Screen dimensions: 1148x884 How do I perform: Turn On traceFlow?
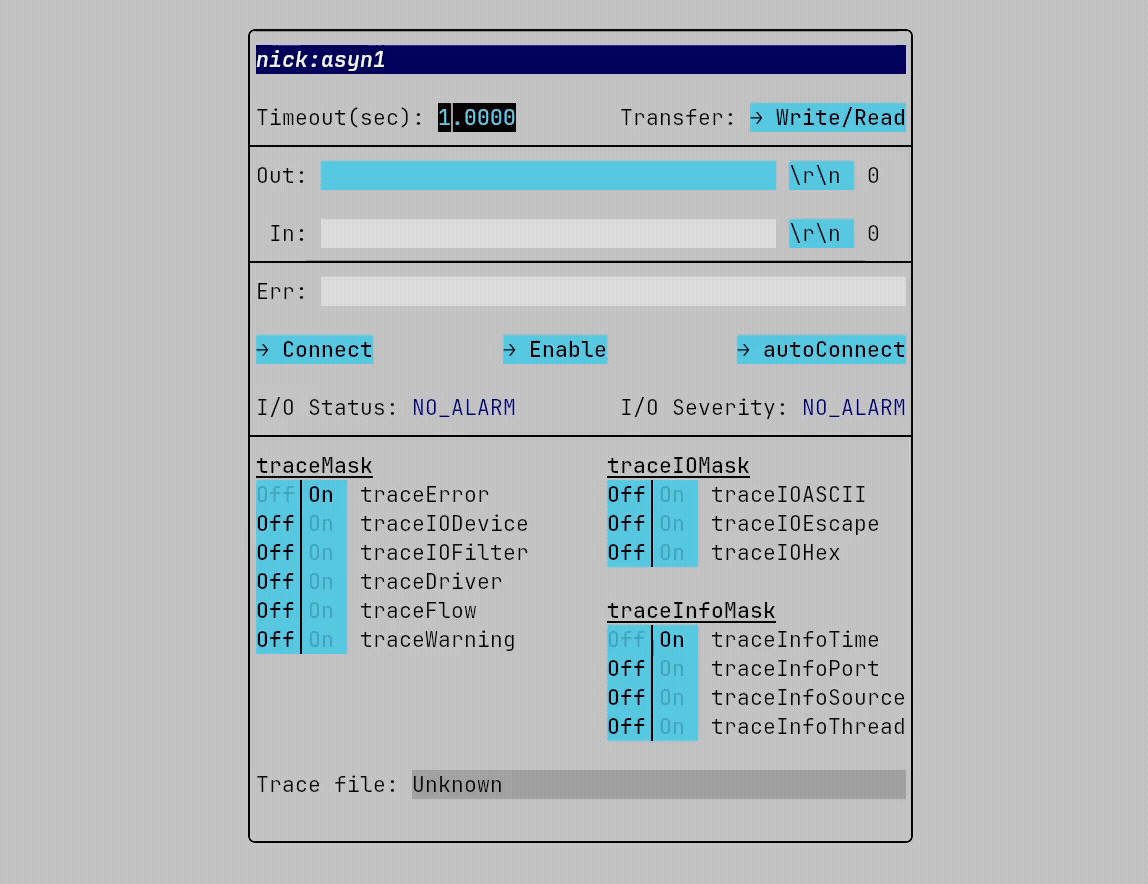pyautogui.click(x=324, y=611)
